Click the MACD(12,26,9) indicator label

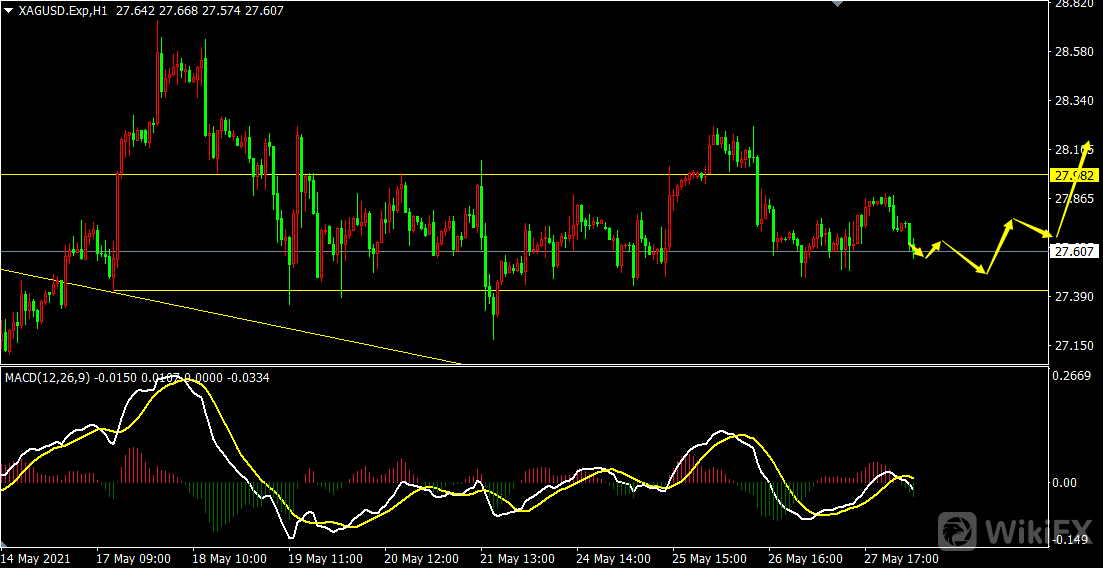(x=48, y=377)
